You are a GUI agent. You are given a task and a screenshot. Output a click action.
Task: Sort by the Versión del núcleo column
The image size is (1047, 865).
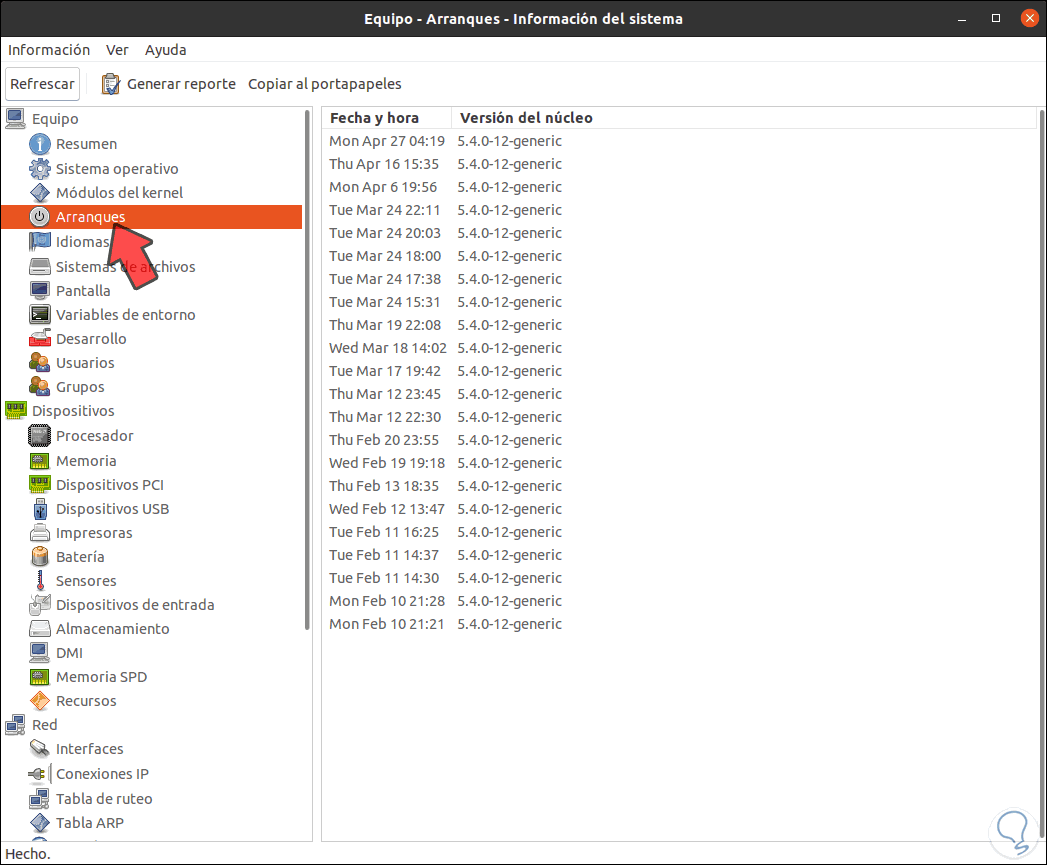click(x=743, y=118)
